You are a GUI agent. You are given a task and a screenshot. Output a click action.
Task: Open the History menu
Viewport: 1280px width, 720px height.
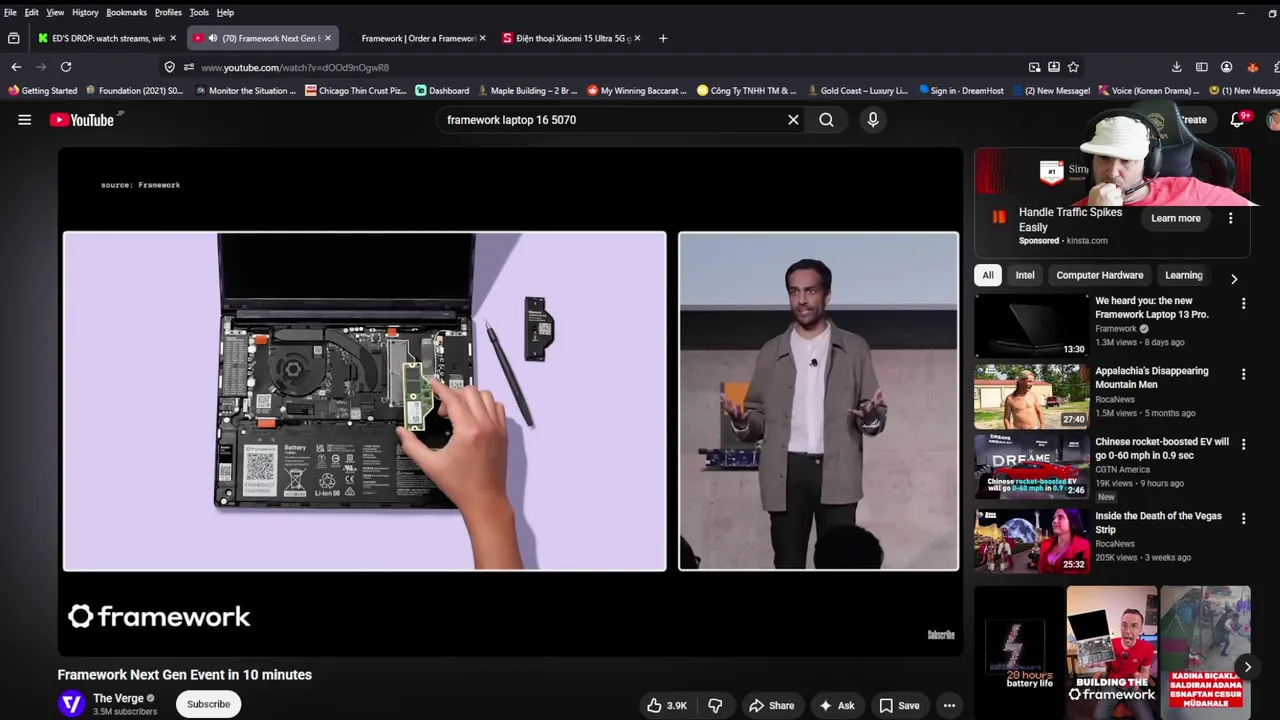coord(85,12)
